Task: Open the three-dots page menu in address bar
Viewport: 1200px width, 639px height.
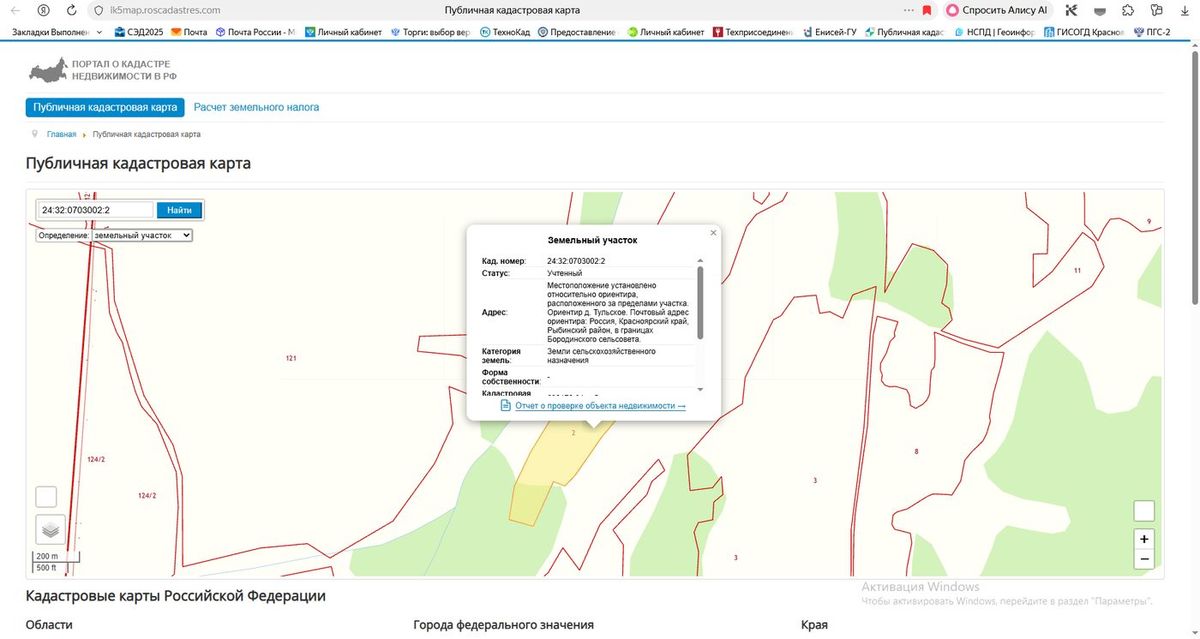Action: point(908,10)
